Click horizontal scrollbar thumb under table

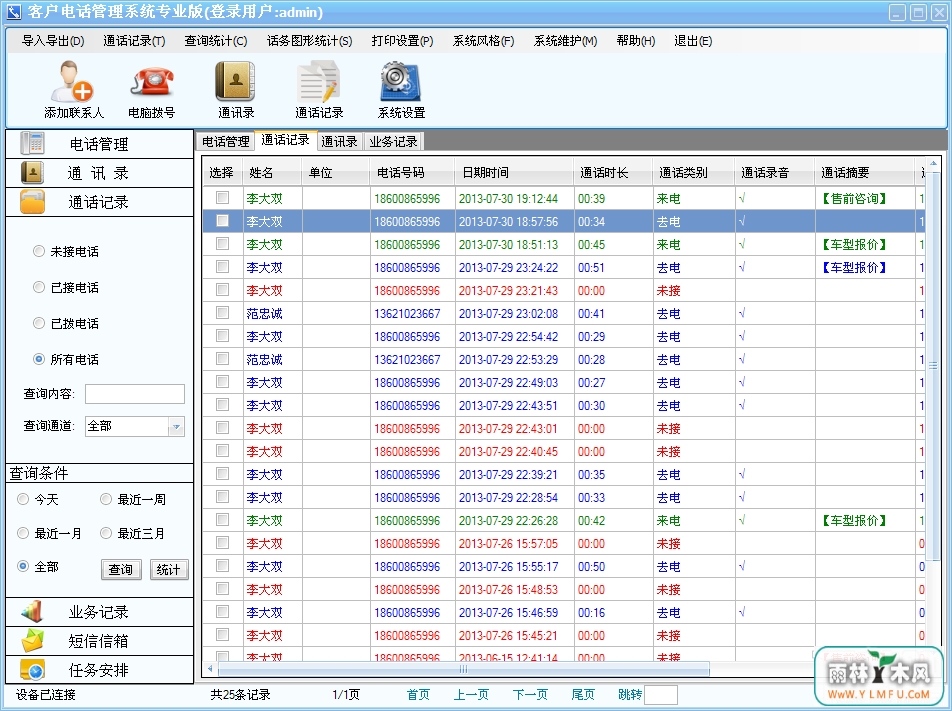click(x=463, y=668)
